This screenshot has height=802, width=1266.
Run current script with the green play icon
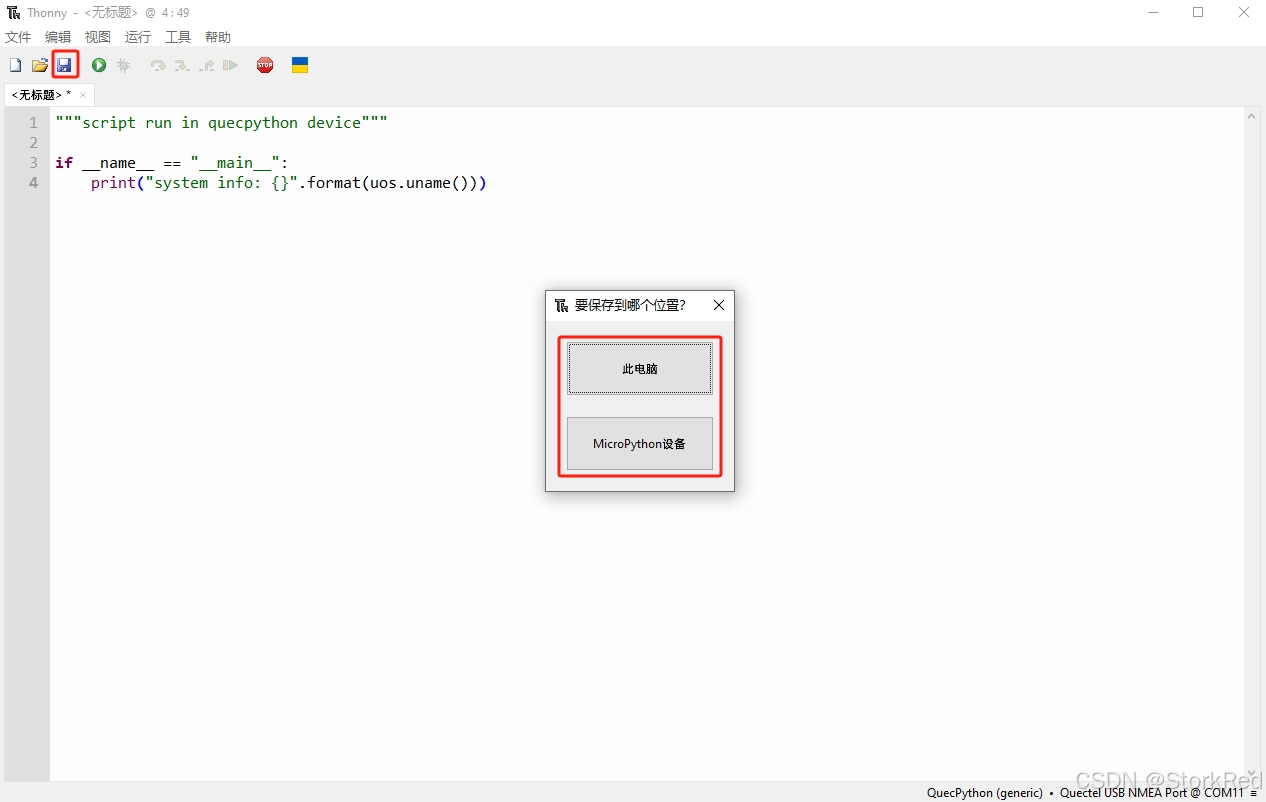[99, 65]
